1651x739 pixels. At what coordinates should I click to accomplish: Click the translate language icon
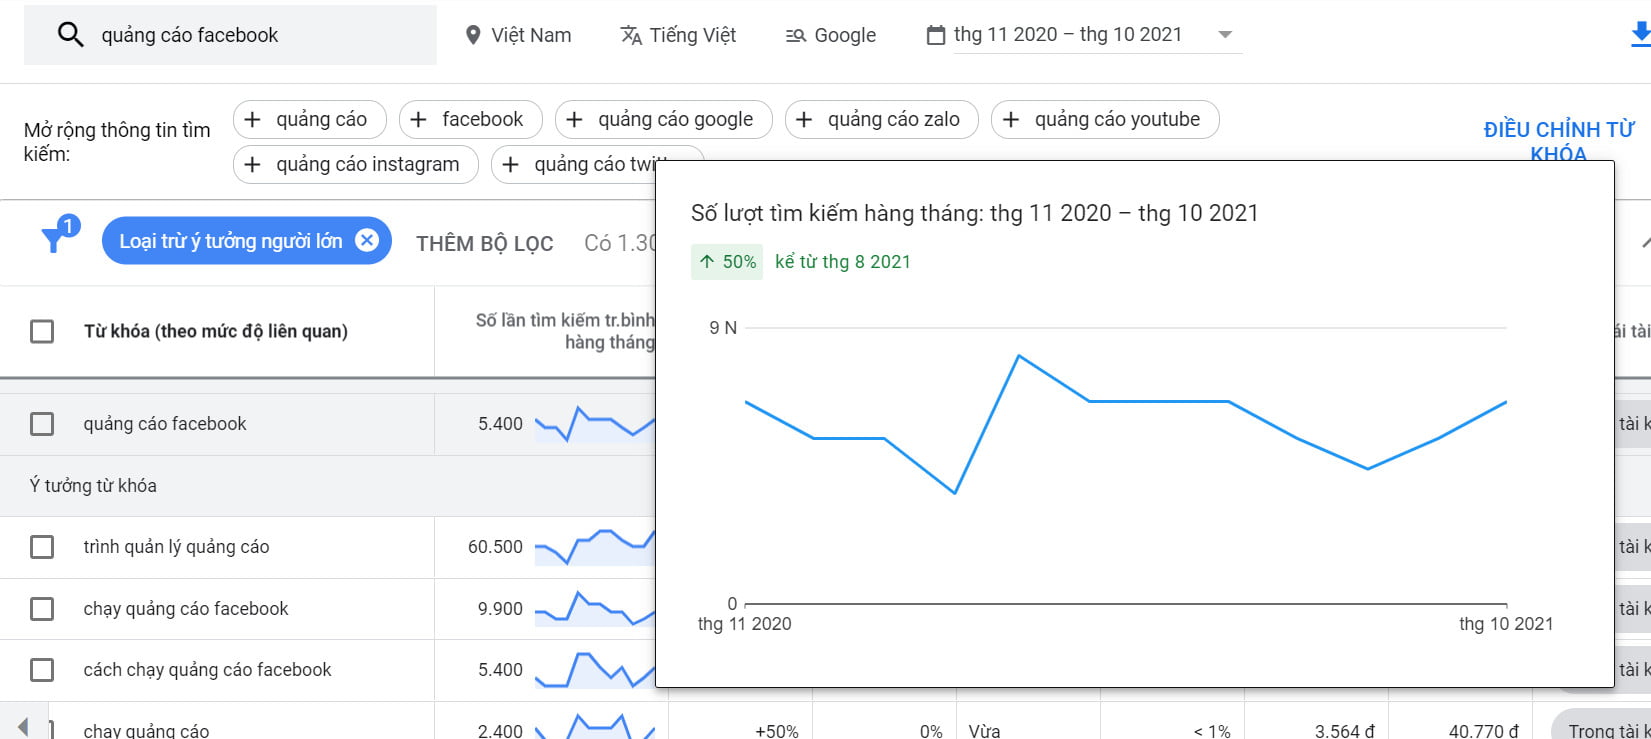pos(631,35)
